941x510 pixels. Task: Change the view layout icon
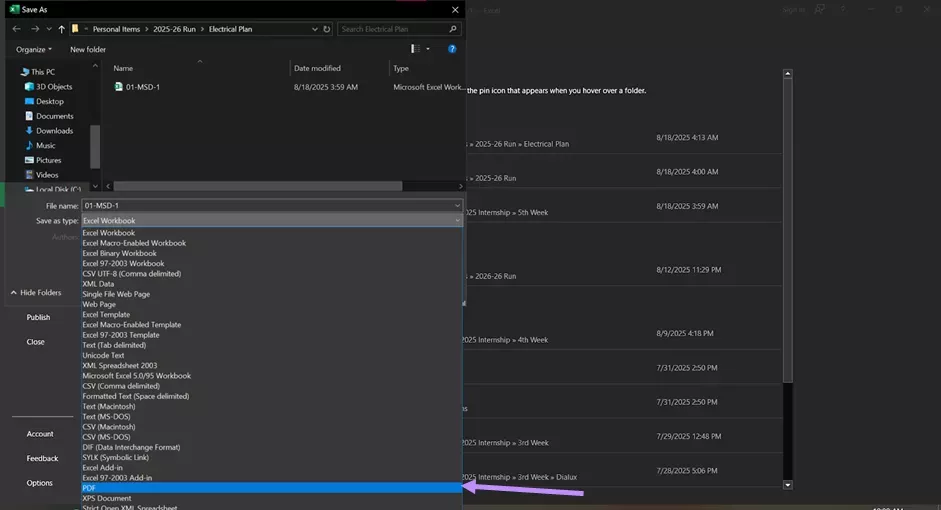415,49
